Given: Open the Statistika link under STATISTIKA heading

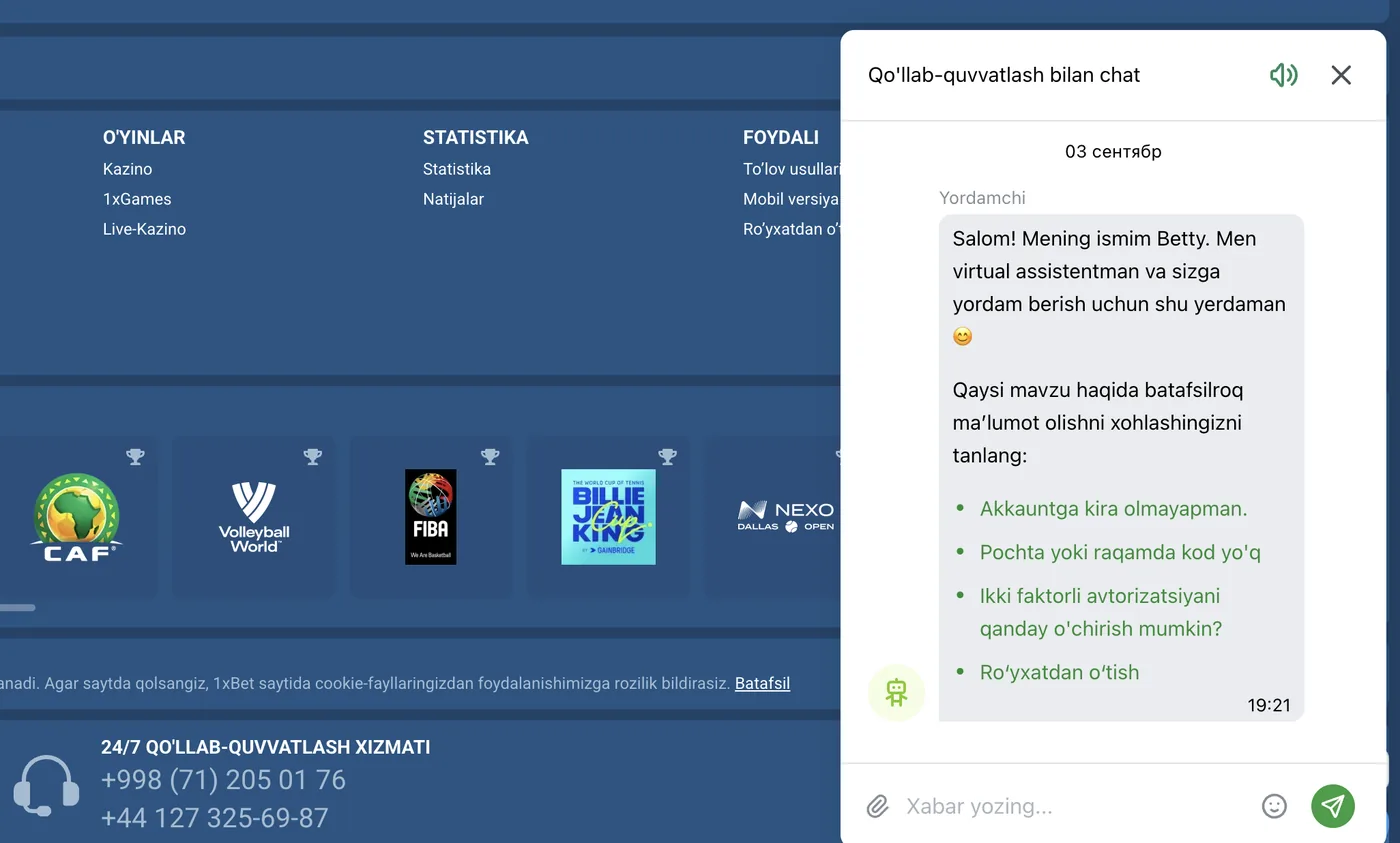Looking at the screenshot, I should tap(457, 169).
